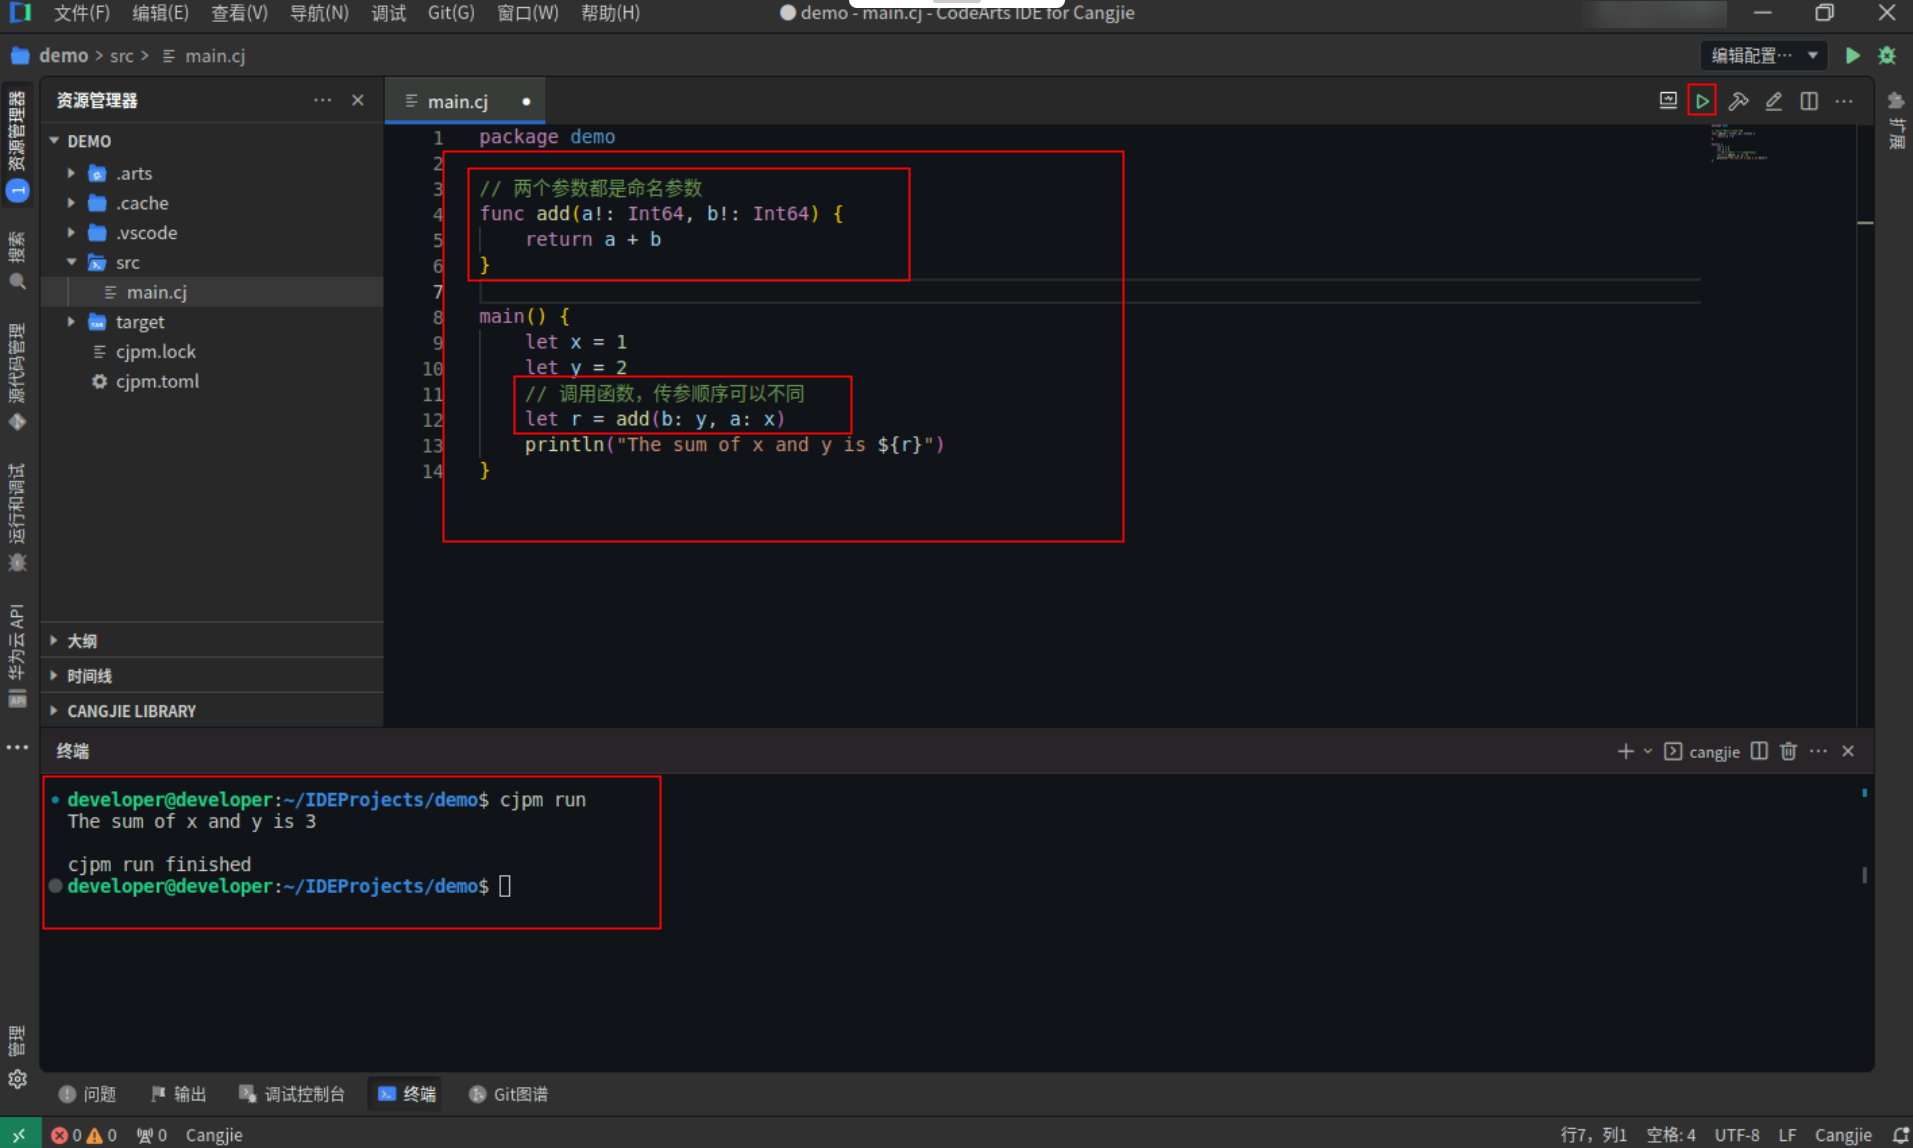Change indentation via 空格: 4 status item

pyautogui.click(x=1671, y=1135)
